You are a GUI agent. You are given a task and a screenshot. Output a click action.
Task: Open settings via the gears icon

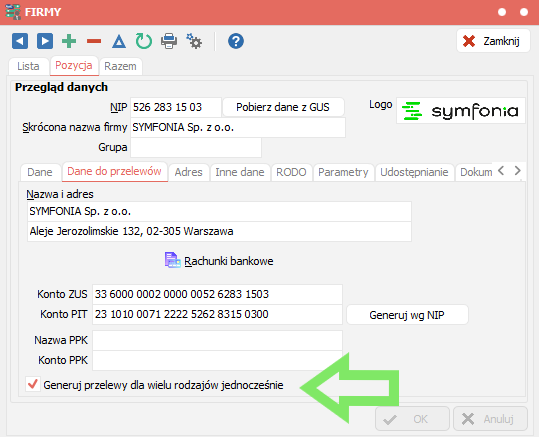pos(194,41)
